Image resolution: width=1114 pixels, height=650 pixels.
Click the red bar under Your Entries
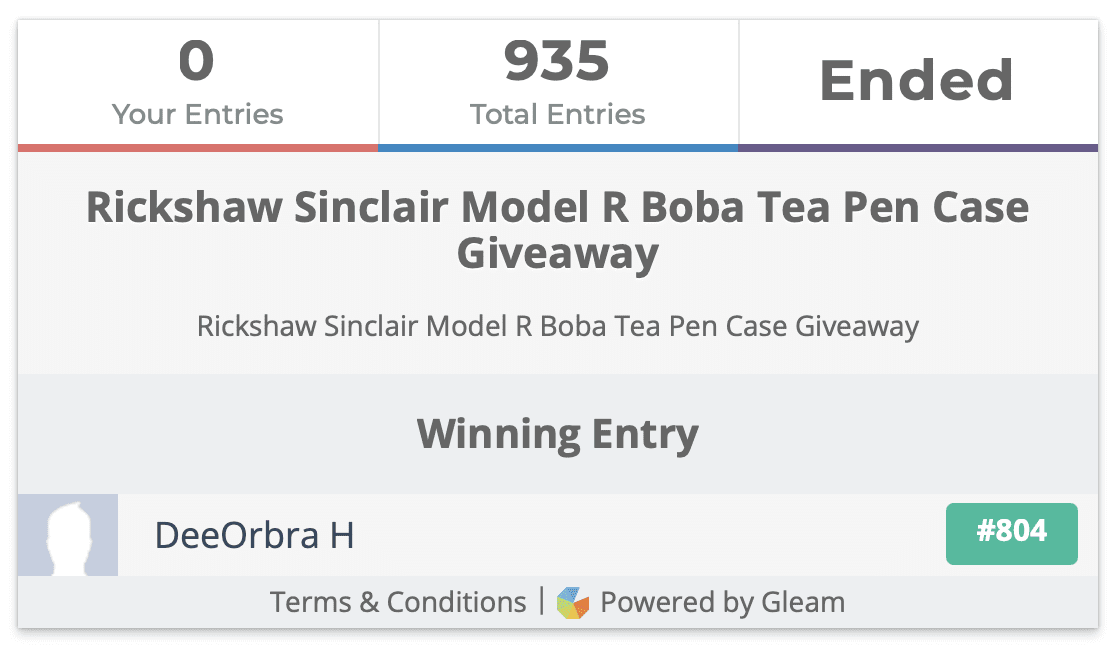[198, 148]
